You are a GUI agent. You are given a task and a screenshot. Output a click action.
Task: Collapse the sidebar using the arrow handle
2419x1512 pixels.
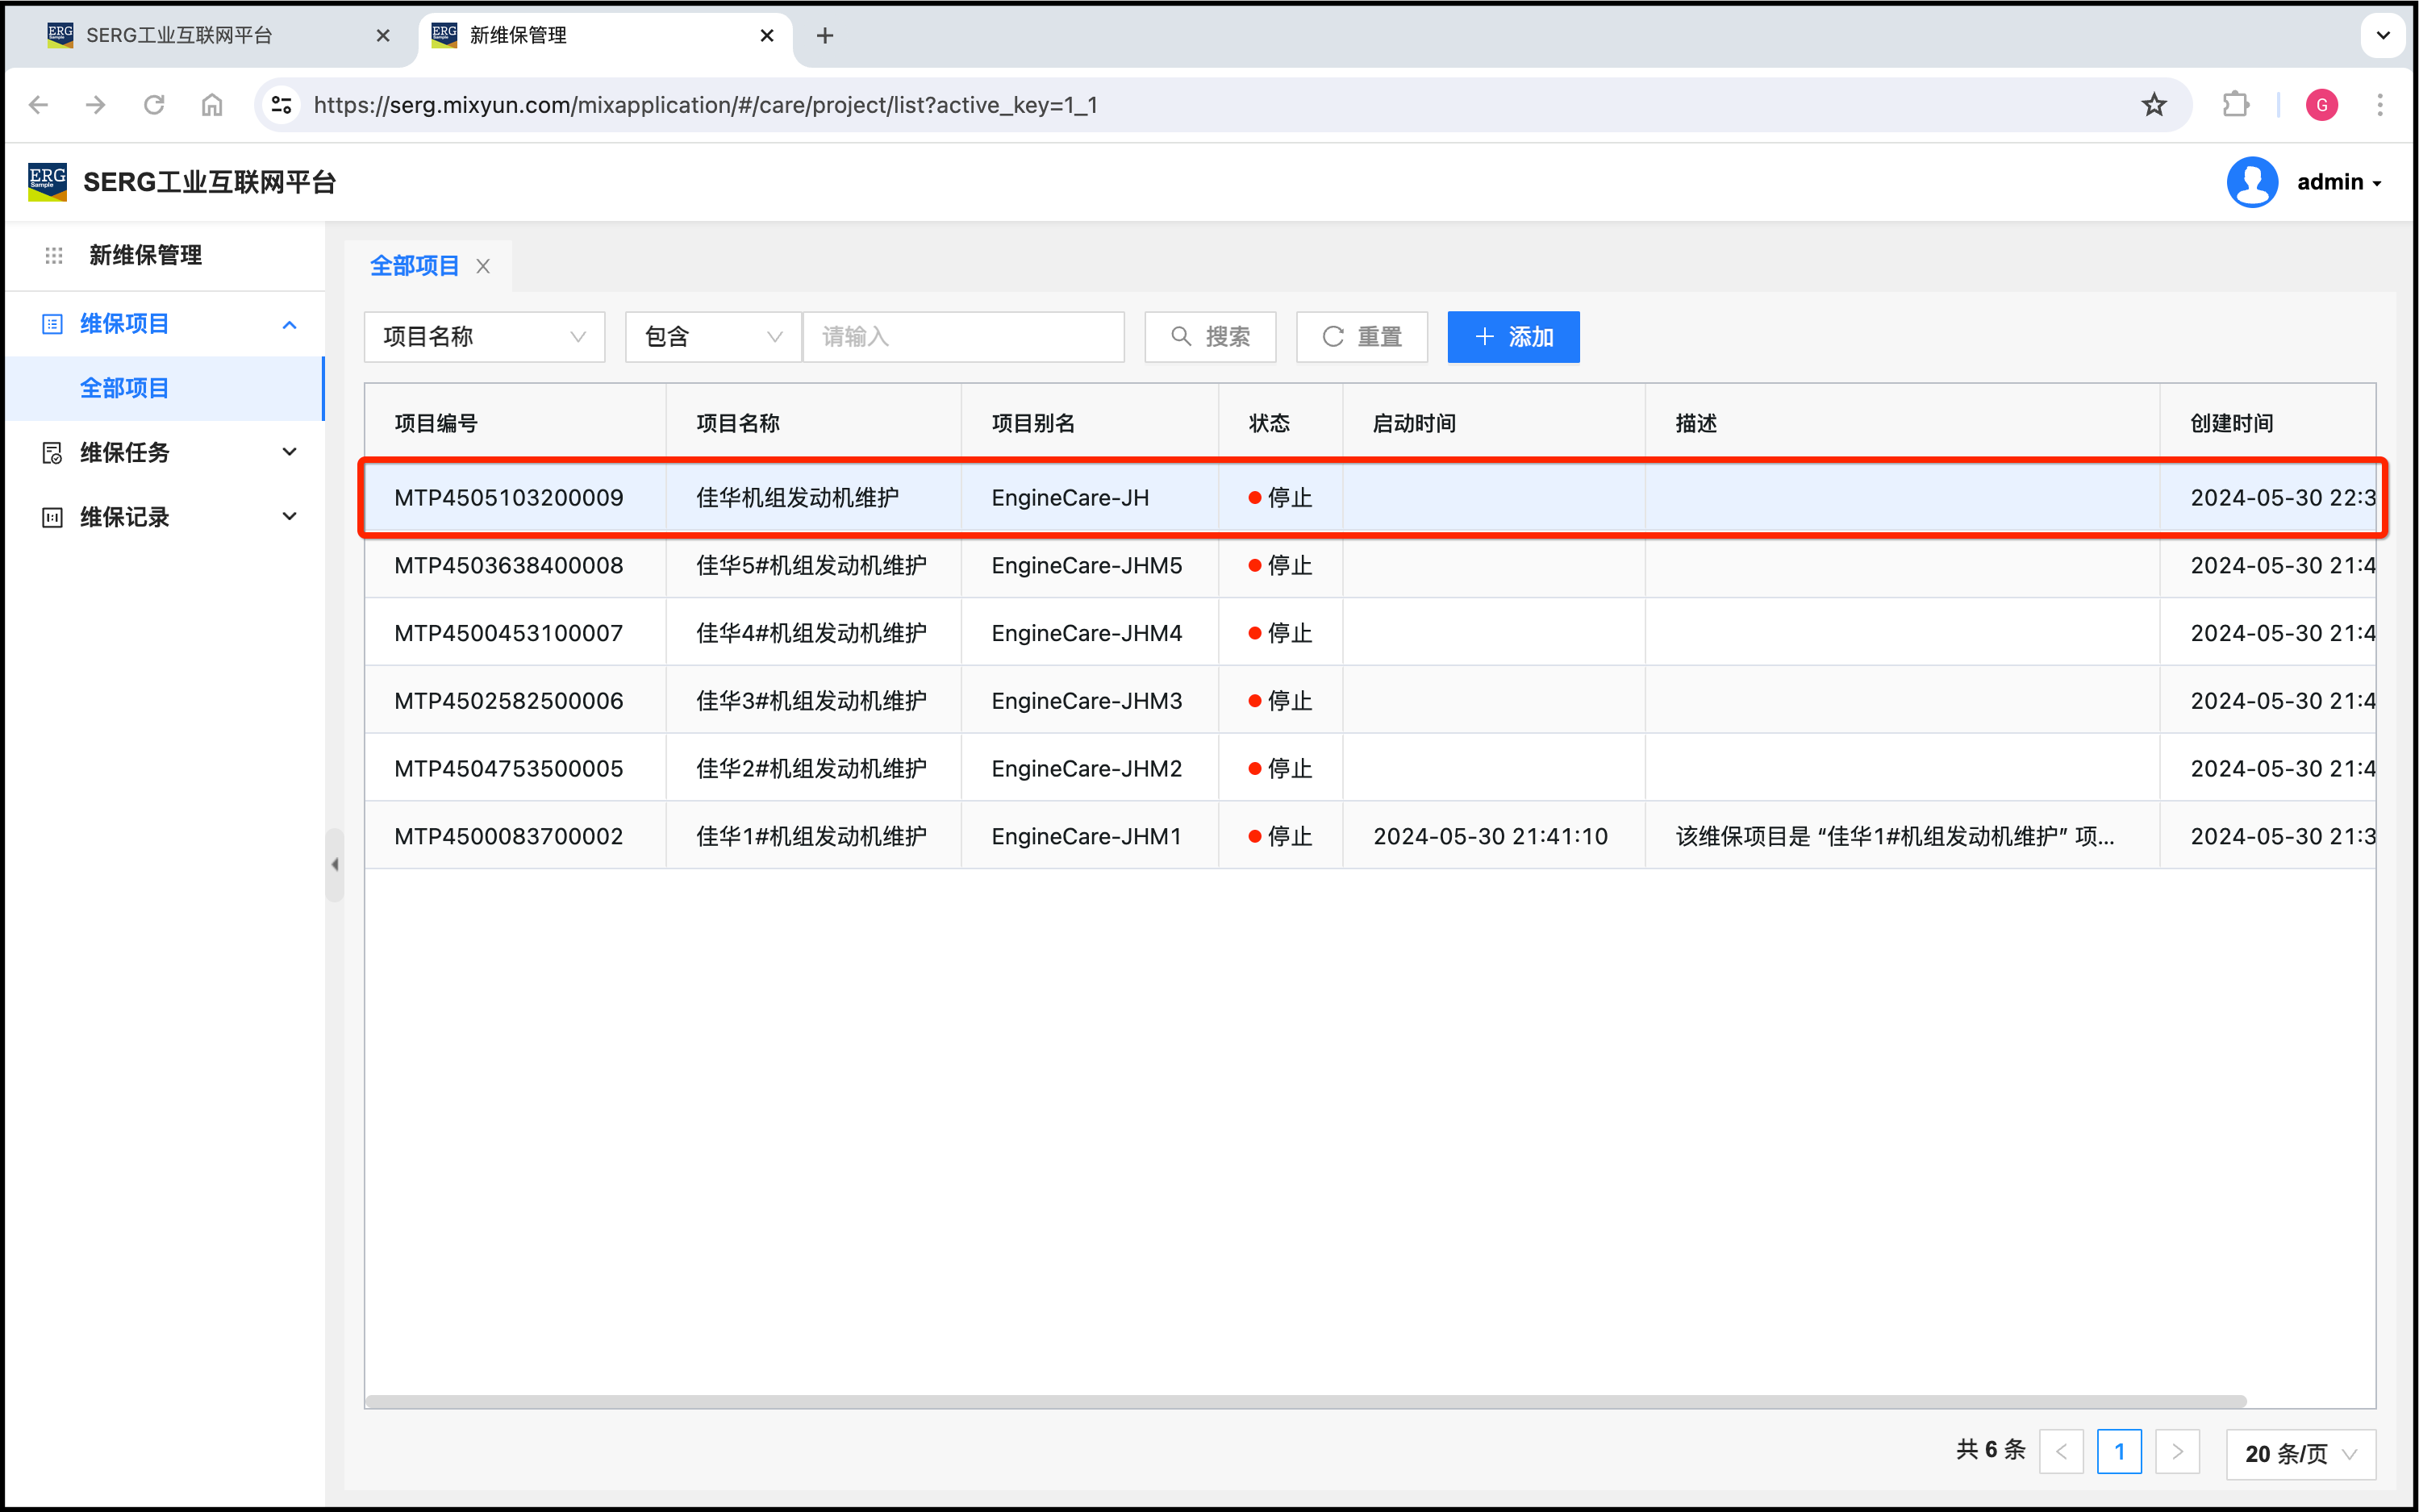click(x=335, y=865)
